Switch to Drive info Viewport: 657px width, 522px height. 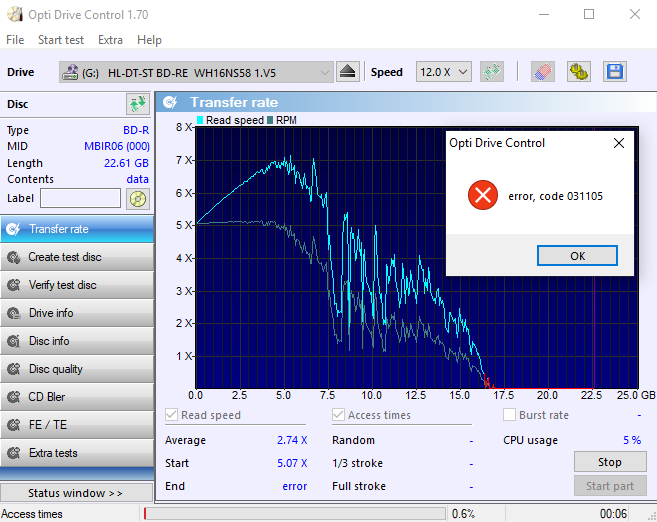coord(77,313)
